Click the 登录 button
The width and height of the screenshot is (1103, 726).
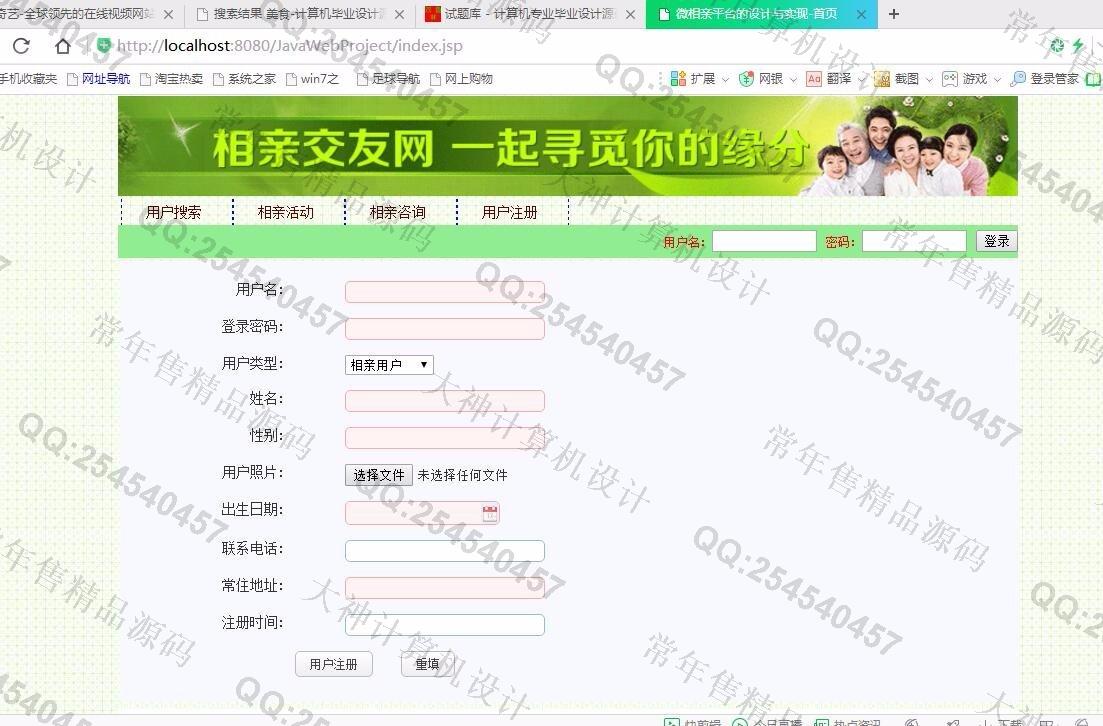click(996, 241)
